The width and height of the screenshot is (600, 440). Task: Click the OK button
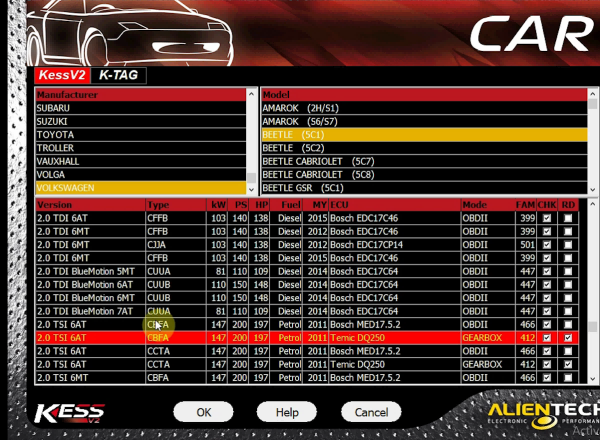pyautogui.click(x=203, y=412)
